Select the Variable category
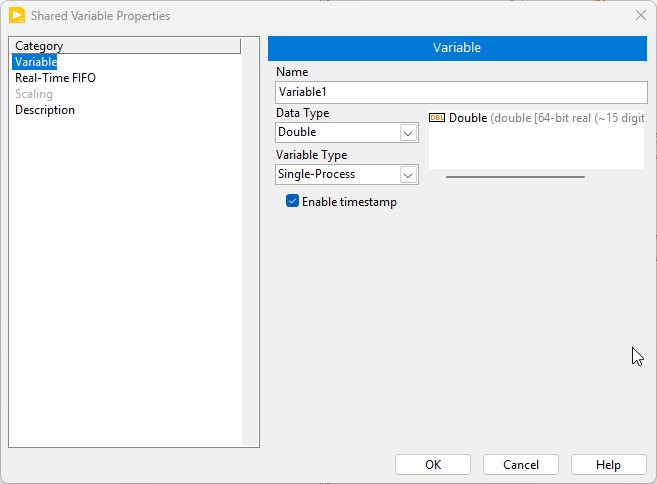The width and height of the screenshot is (657, 484). (35, 62)
